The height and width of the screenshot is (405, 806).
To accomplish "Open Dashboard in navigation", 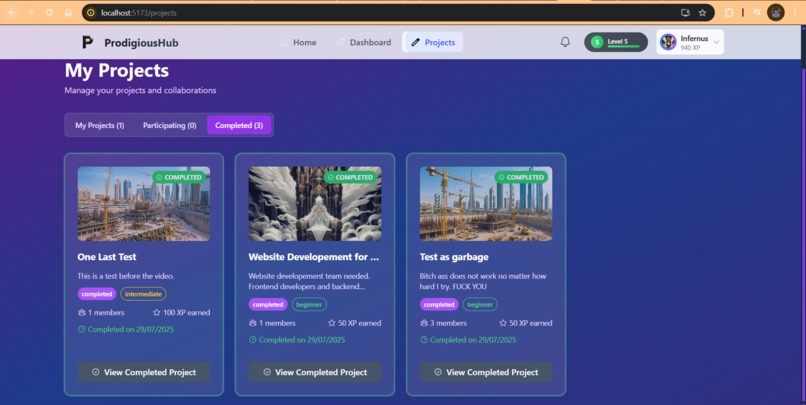I will [363, 42].
